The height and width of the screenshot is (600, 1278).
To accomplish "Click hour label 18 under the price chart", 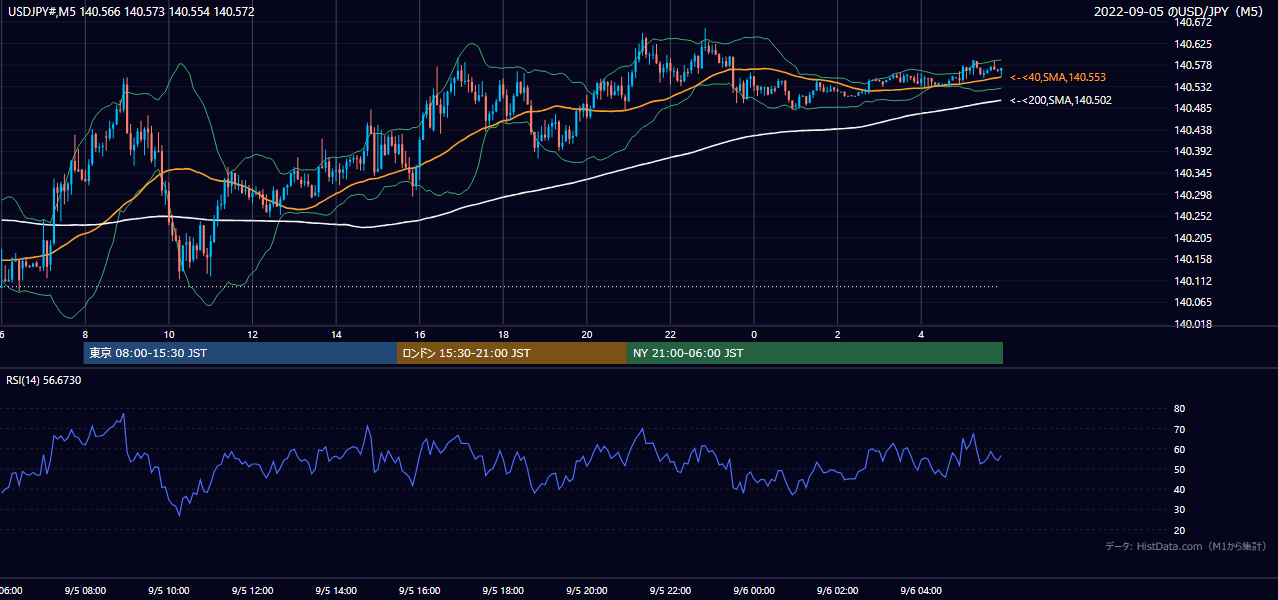I will tap(503, 334).
